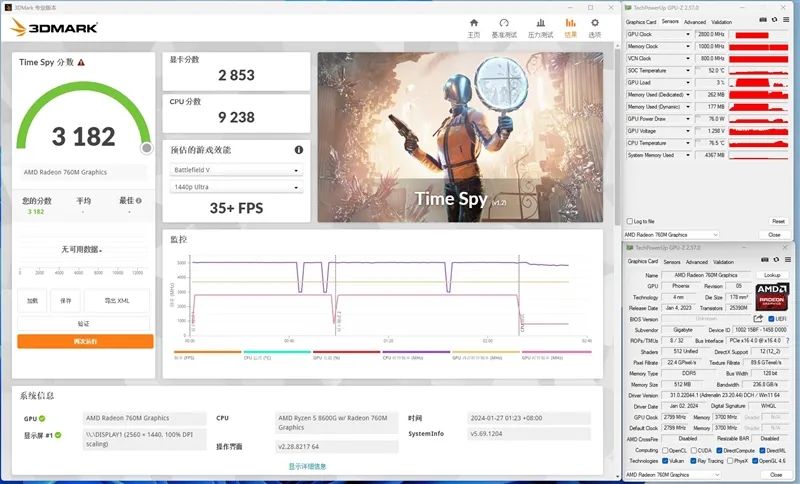Click the info icon beside estimated game performance
Screen dimensions: 800x484
coord(298,150)
